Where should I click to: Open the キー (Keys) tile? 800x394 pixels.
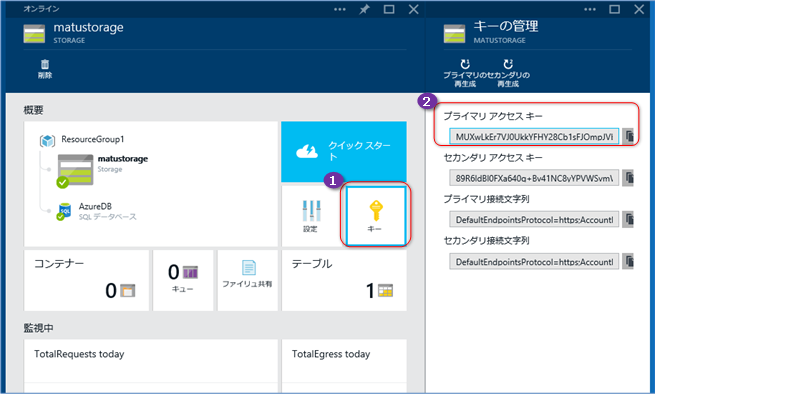tap(376, 215)
